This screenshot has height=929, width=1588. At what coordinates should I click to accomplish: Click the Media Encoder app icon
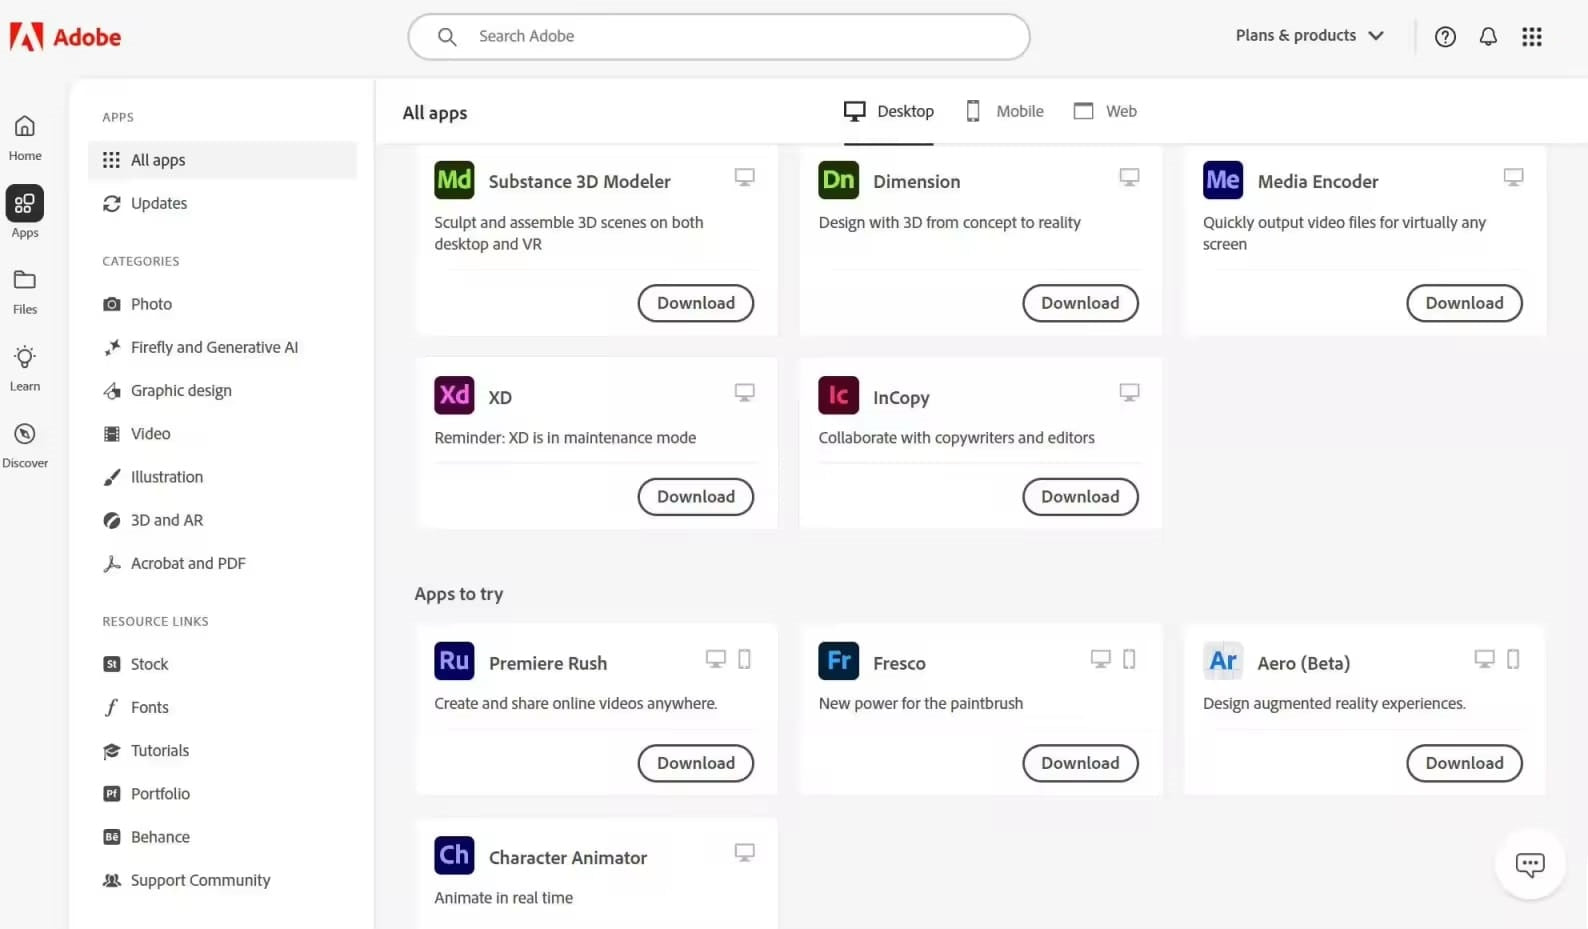point(1223,180)
